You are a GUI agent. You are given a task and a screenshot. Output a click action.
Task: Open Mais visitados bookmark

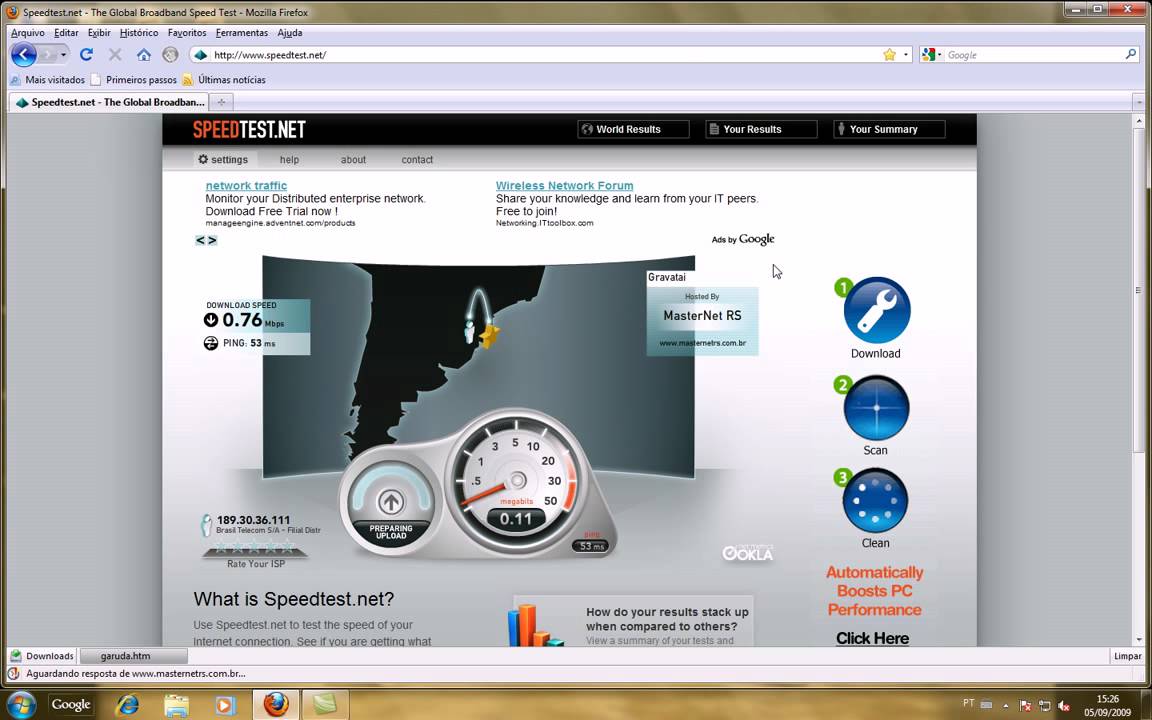(x=48, y=79)
